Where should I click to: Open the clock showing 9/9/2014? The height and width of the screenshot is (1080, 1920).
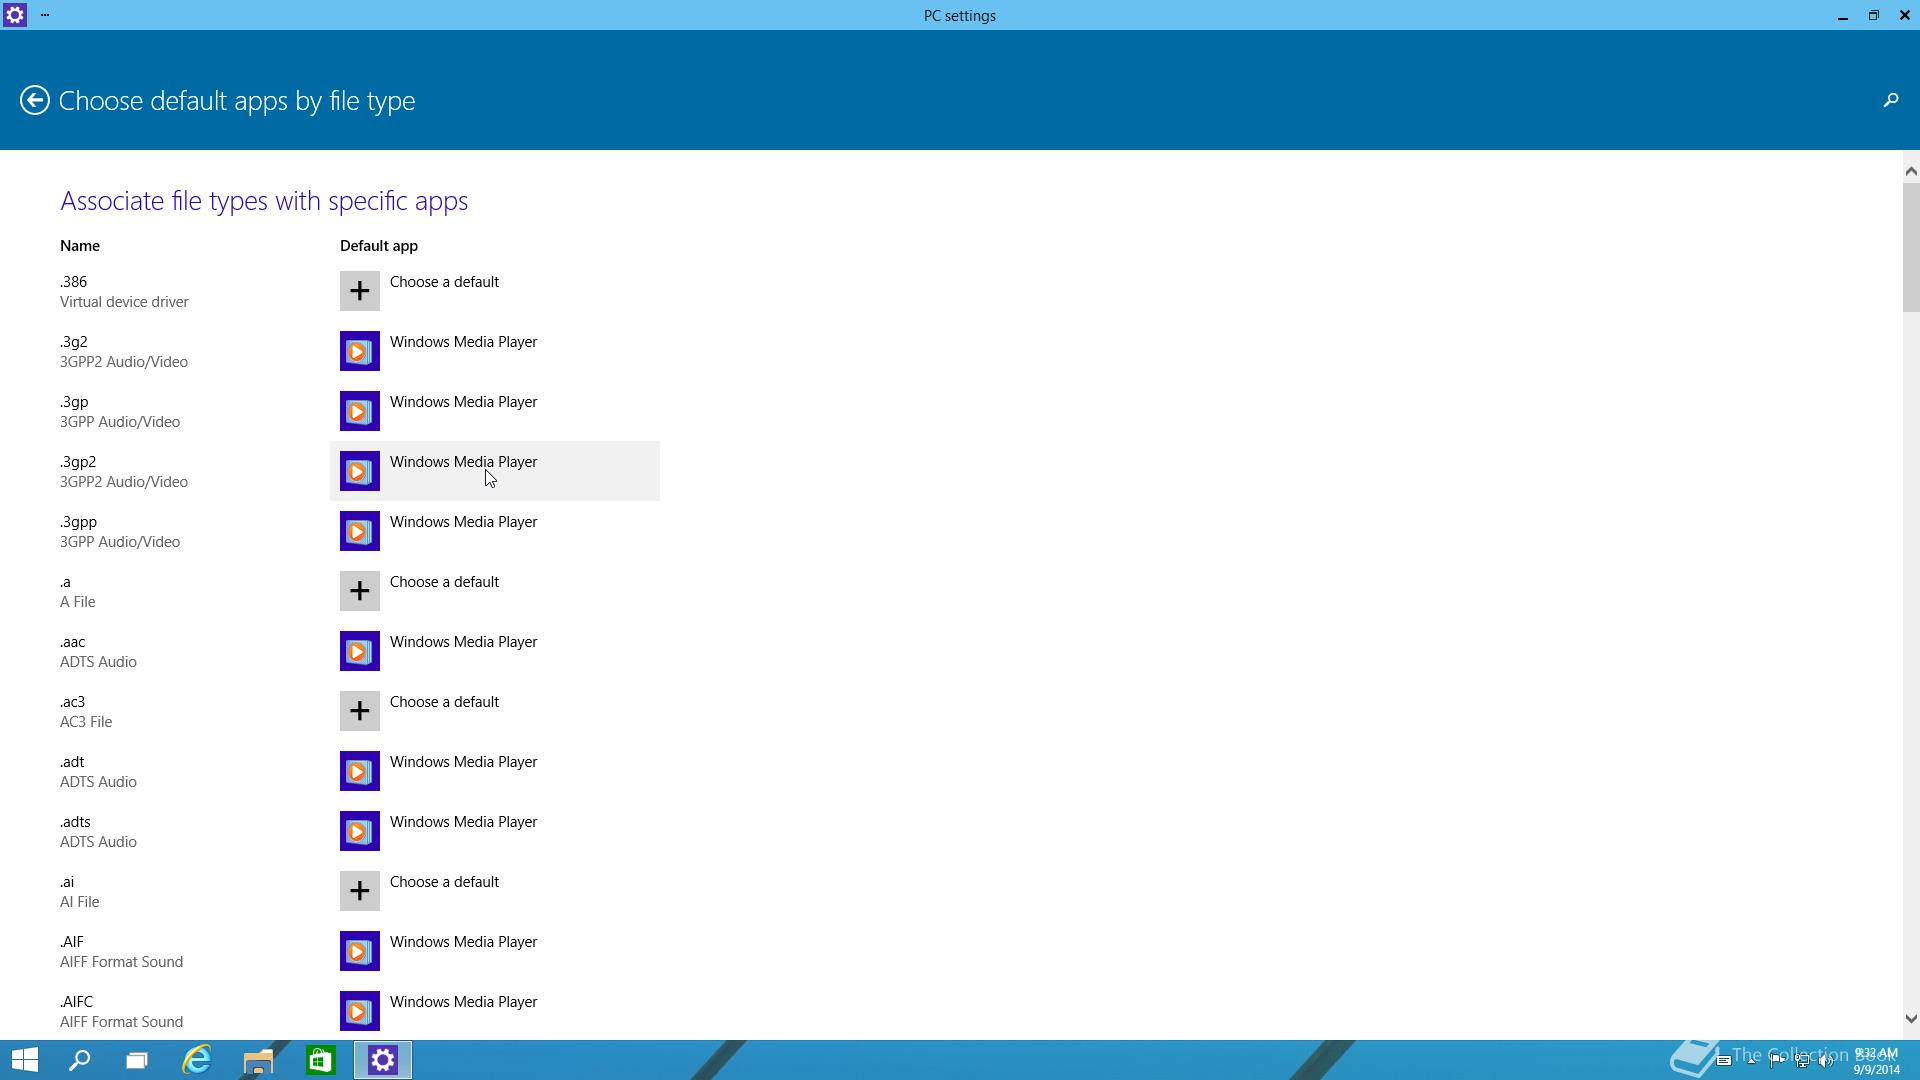(x=1876, y=1061)
